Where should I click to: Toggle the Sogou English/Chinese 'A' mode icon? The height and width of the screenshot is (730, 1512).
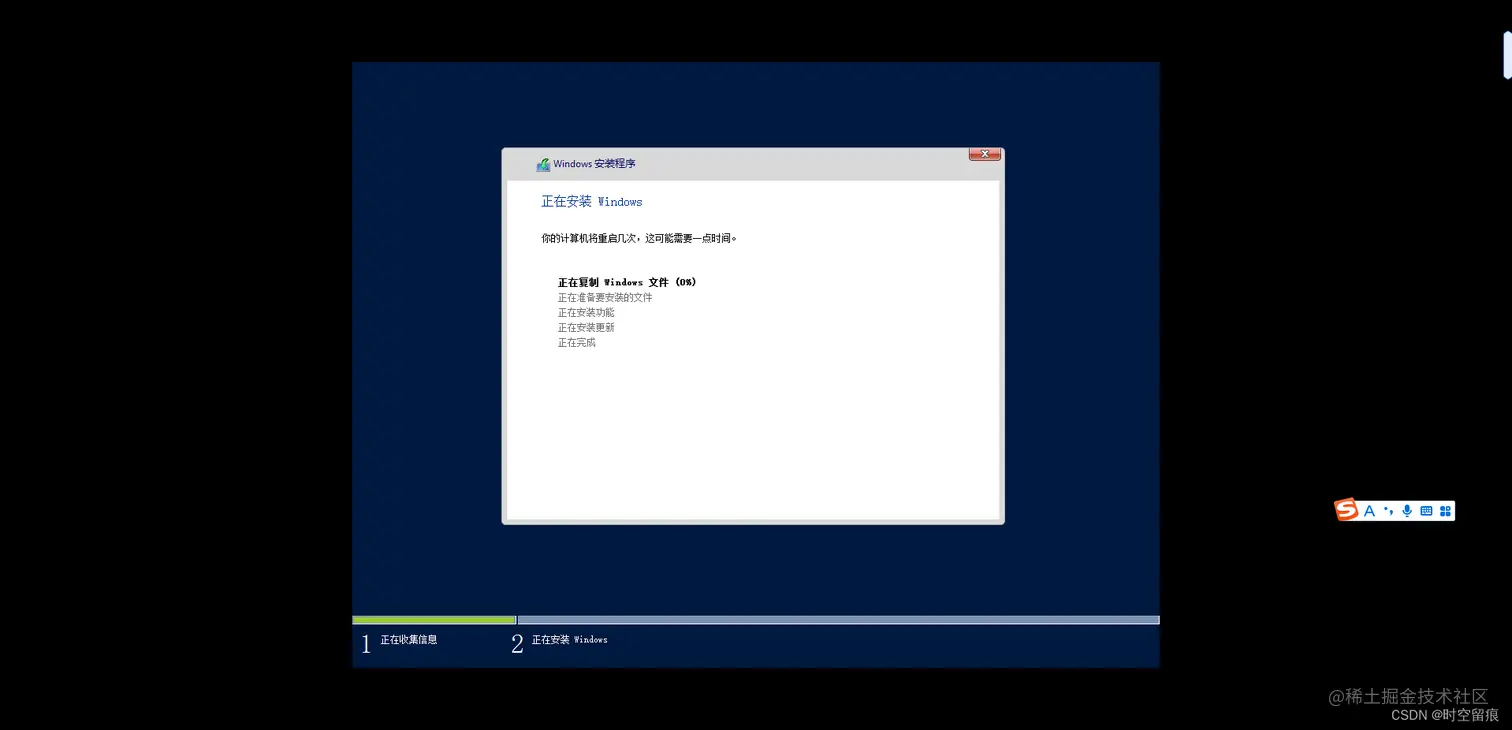(1369, 511)
